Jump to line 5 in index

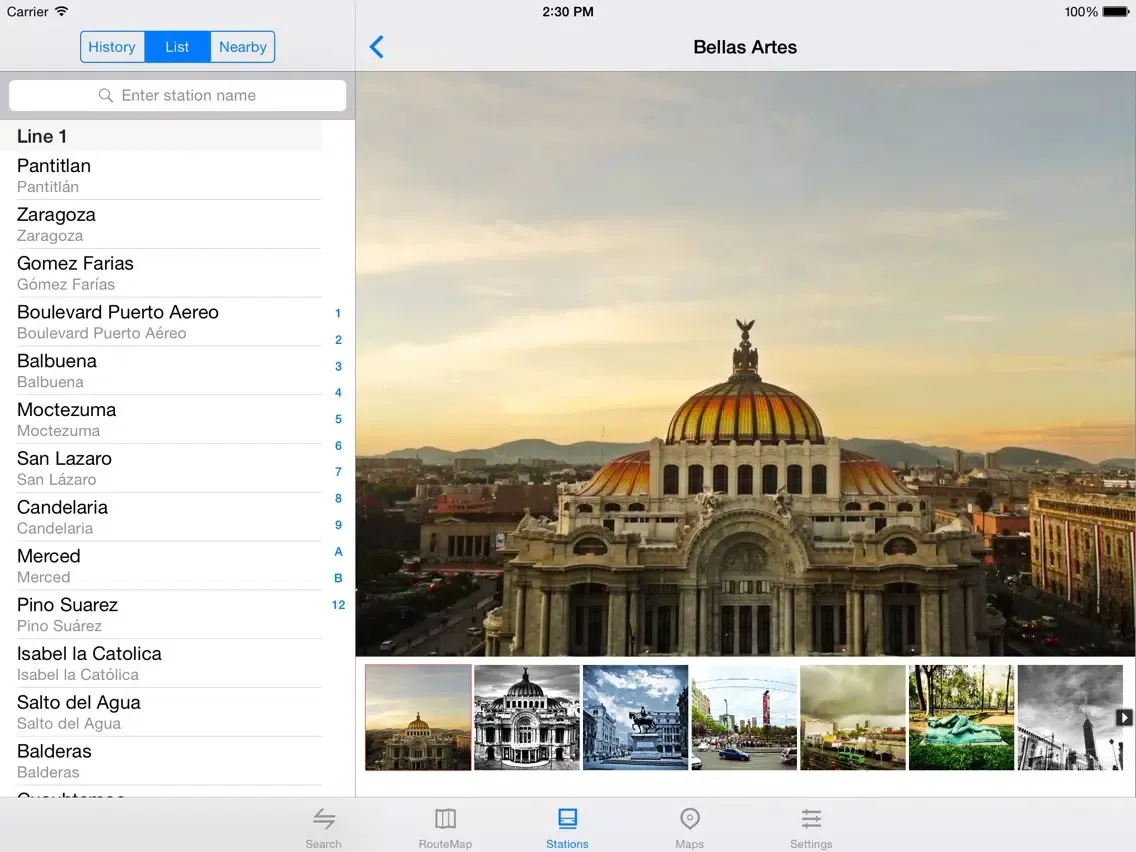(x=338, y=419)
